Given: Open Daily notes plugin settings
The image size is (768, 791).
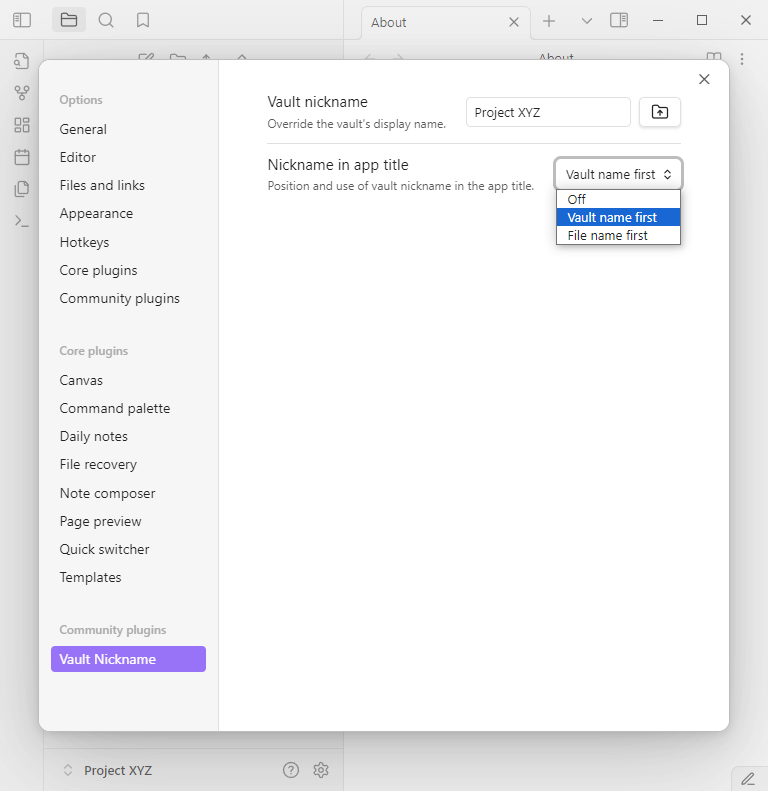Looking at the screenshot, I should pos(128,436).
